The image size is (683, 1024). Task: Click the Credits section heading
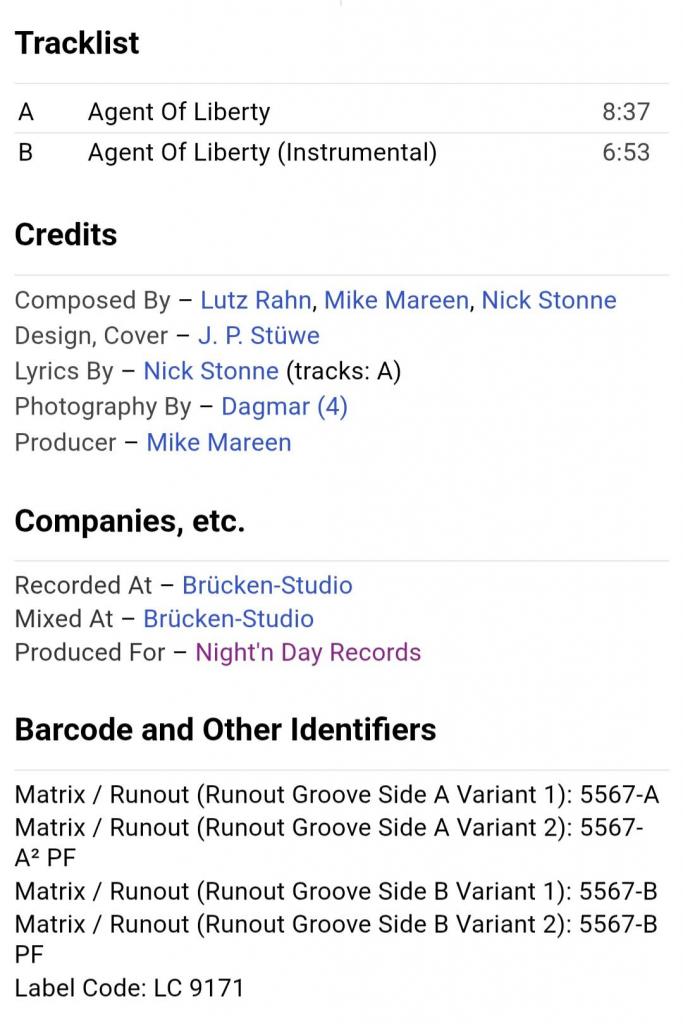[66, 235]
